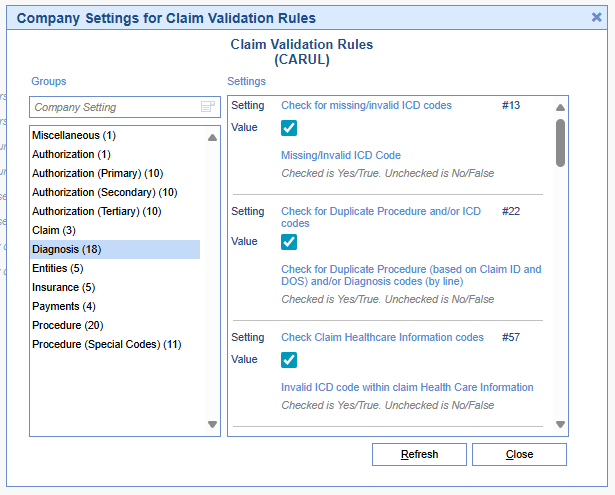Toggle the Claim Healthcare Information codes checkbox
This screenshot has width=615, height=495.
(x=289, y=360)
